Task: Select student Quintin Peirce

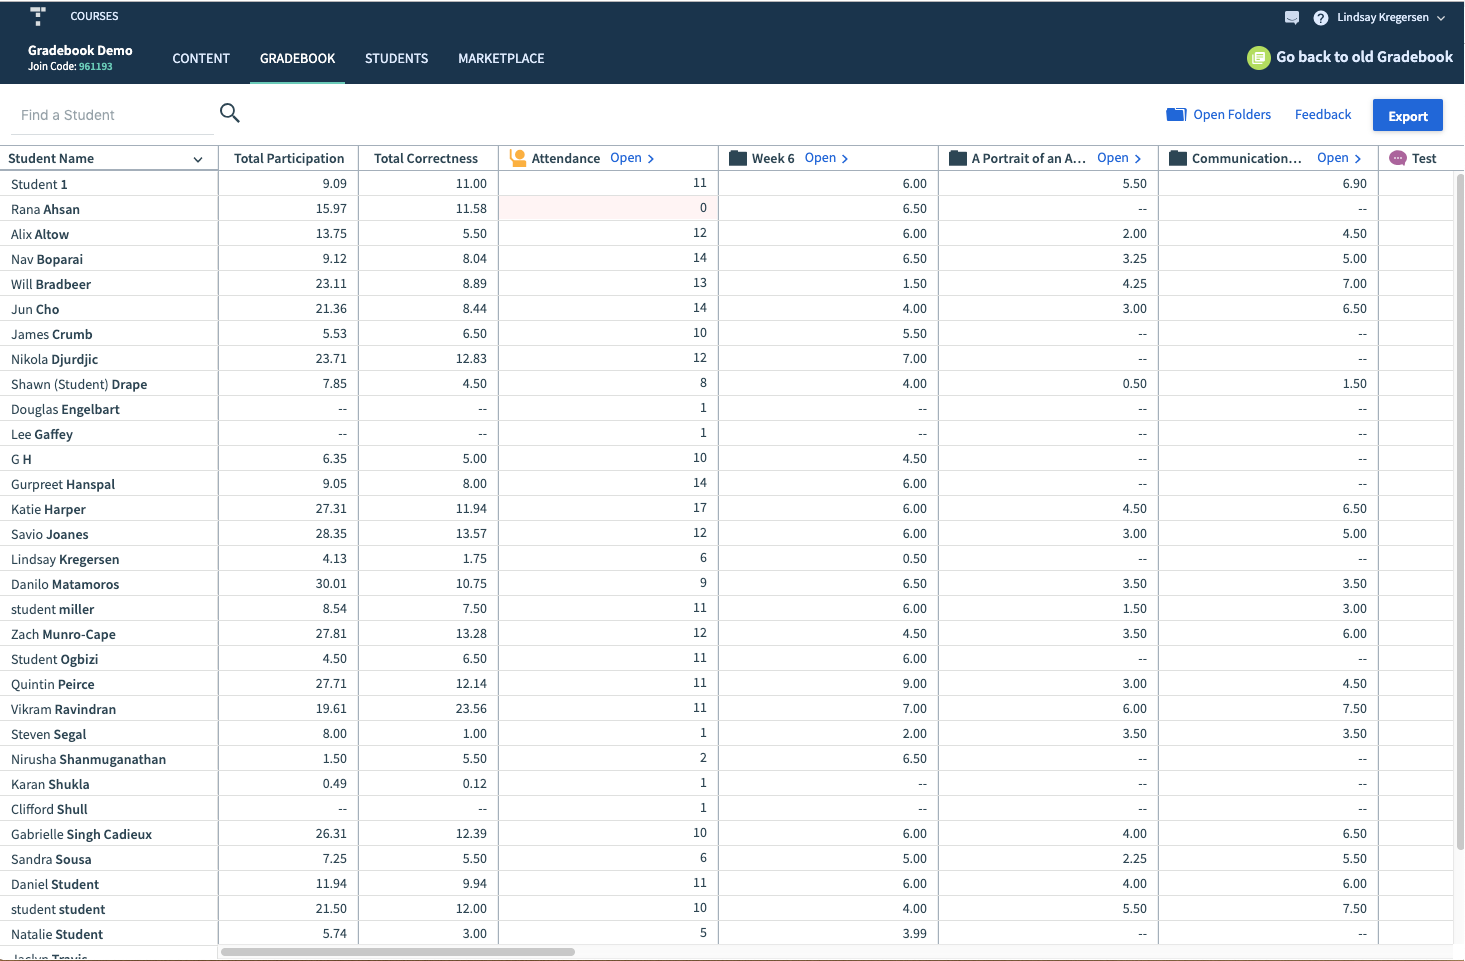Action: pyautogui.click(x=53, y=684)
